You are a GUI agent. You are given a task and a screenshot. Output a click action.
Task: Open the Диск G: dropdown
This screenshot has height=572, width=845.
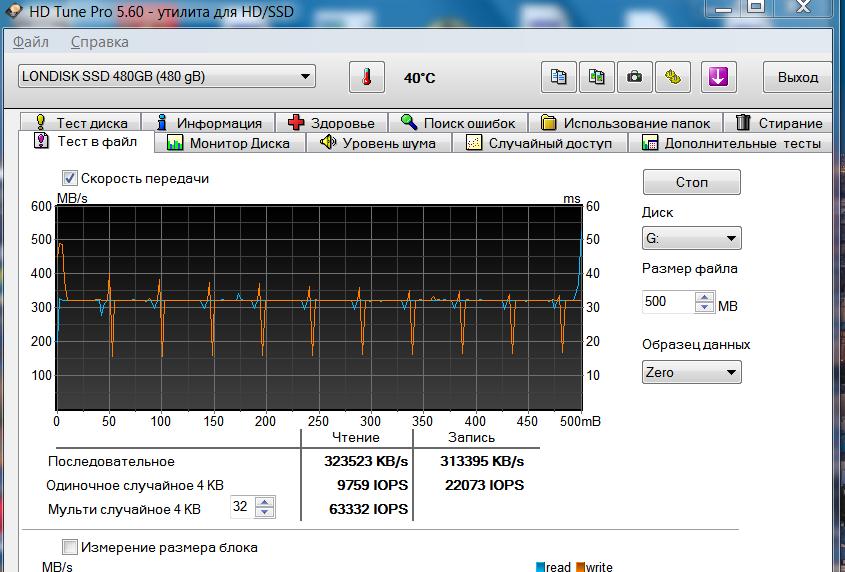click(691, 238)
